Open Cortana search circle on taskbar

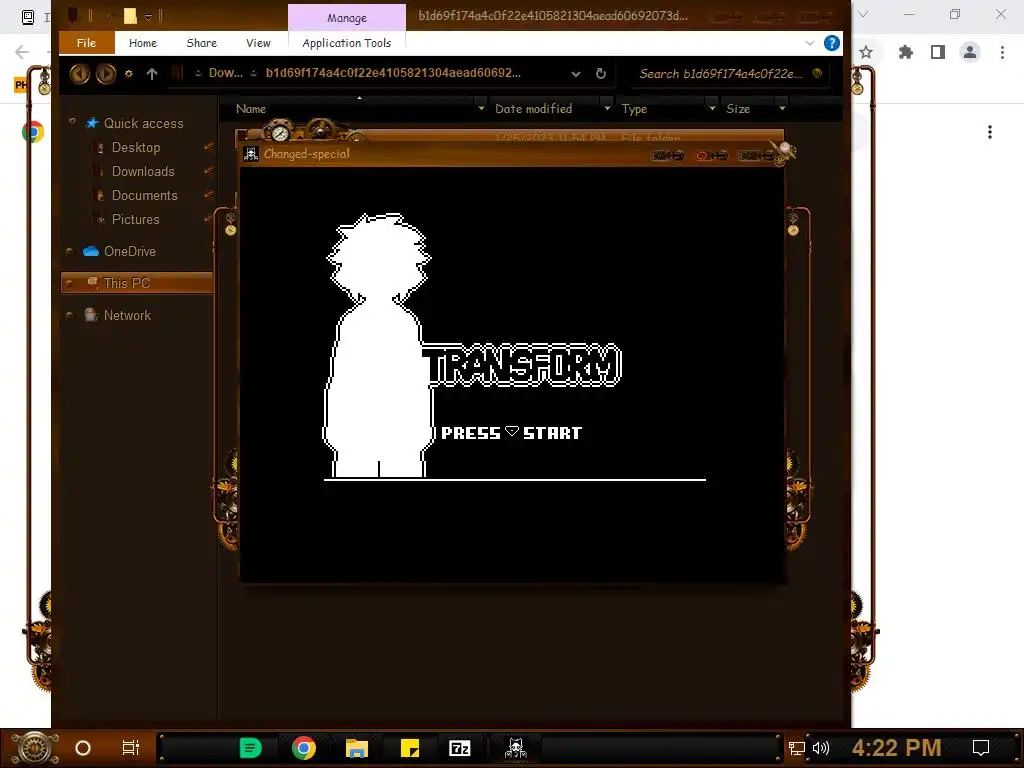(x=83, y=748)
